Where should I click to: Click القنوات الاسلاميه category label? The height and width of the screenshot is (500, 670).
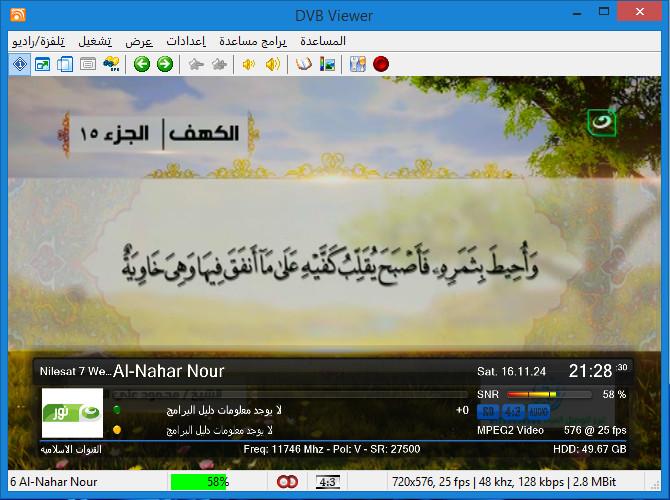click(x=71, y=450)
